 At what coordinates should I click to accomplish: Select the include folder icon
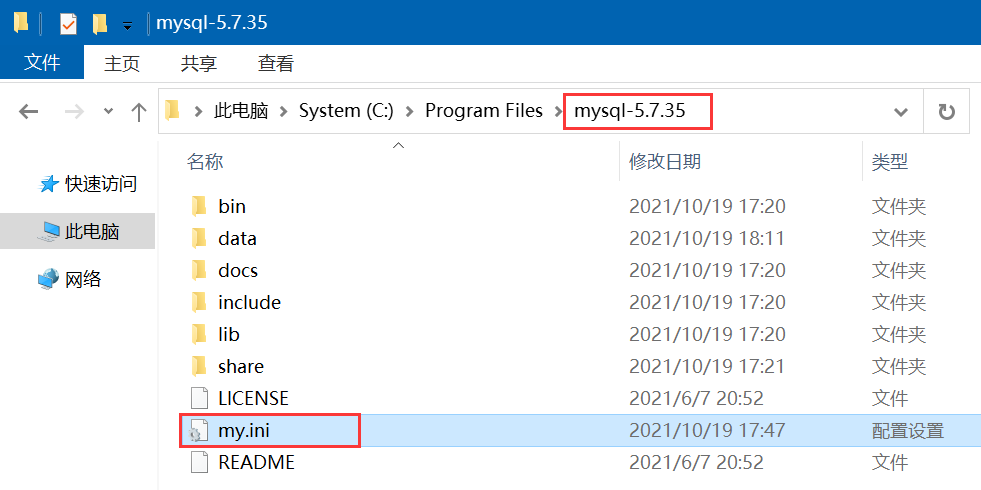199,302
